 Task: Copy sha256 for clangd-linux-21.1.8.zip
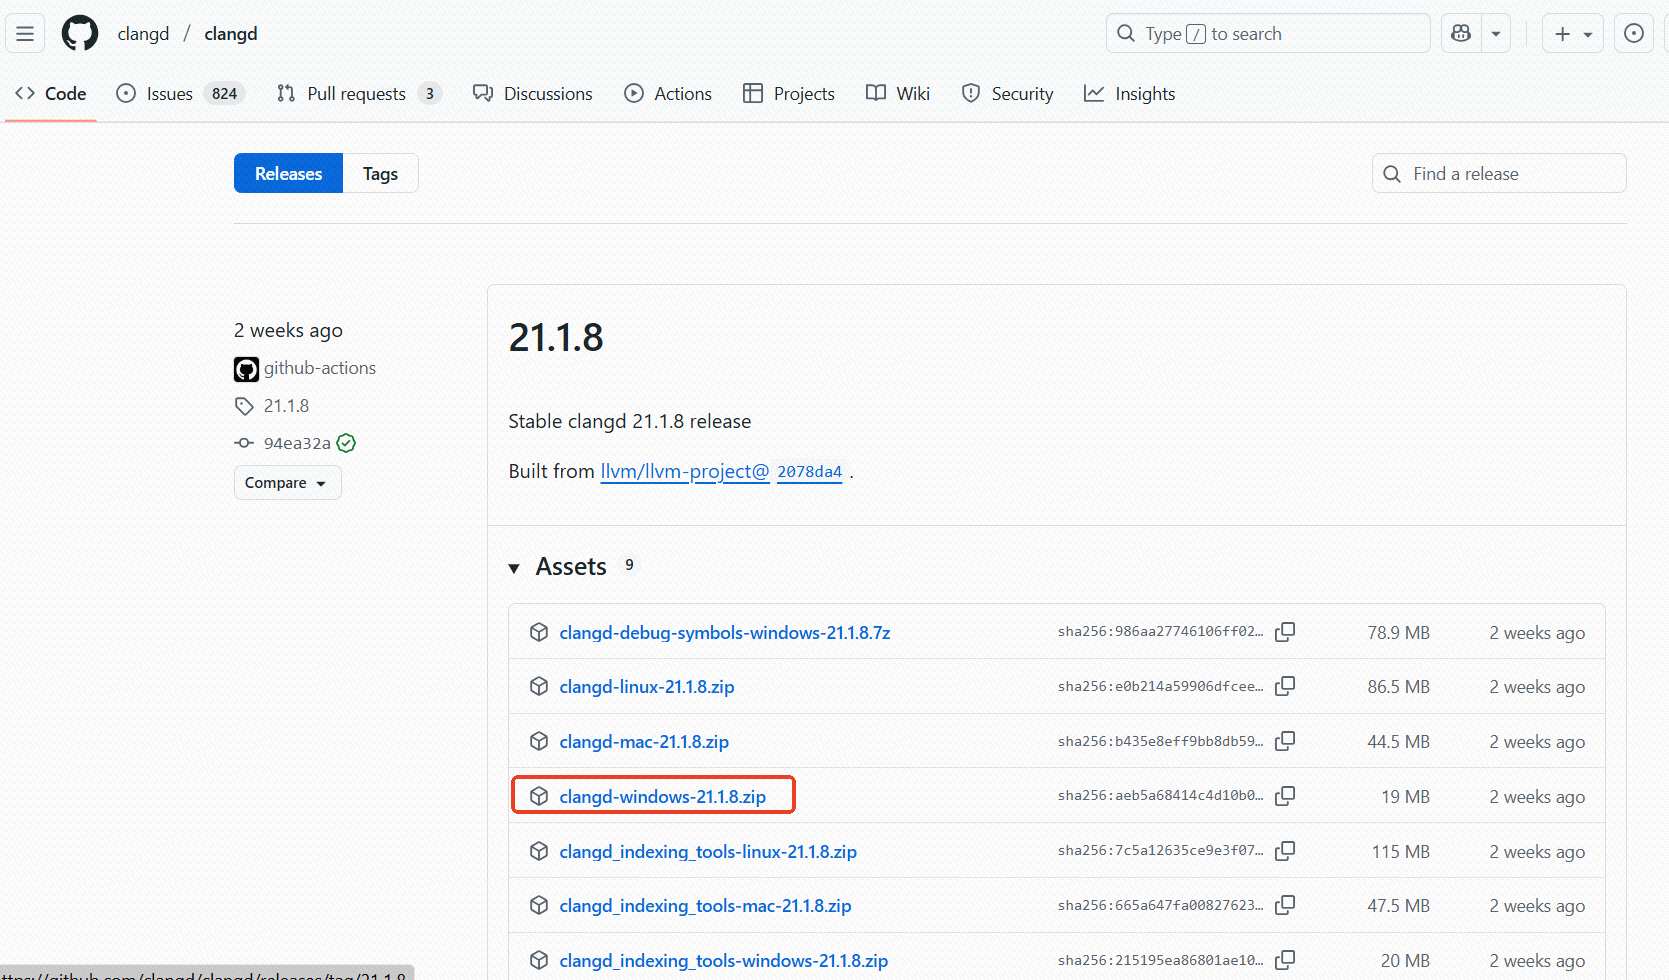[x=1285, y=686]
